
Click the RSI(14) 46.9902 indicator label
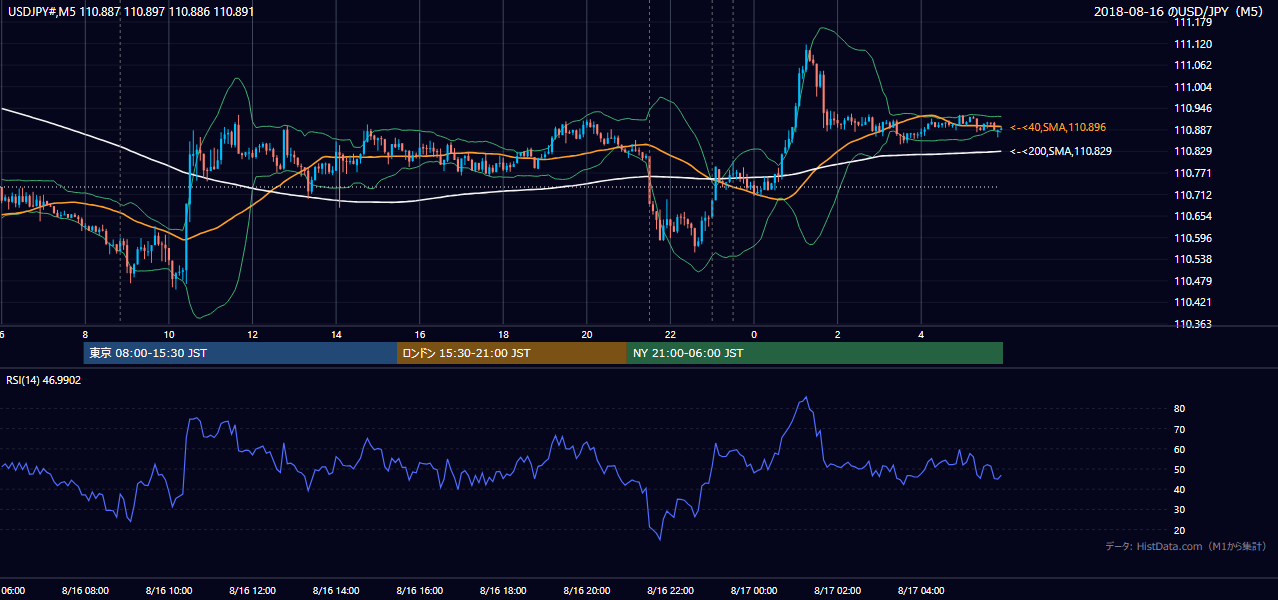(x=44, y=380)
